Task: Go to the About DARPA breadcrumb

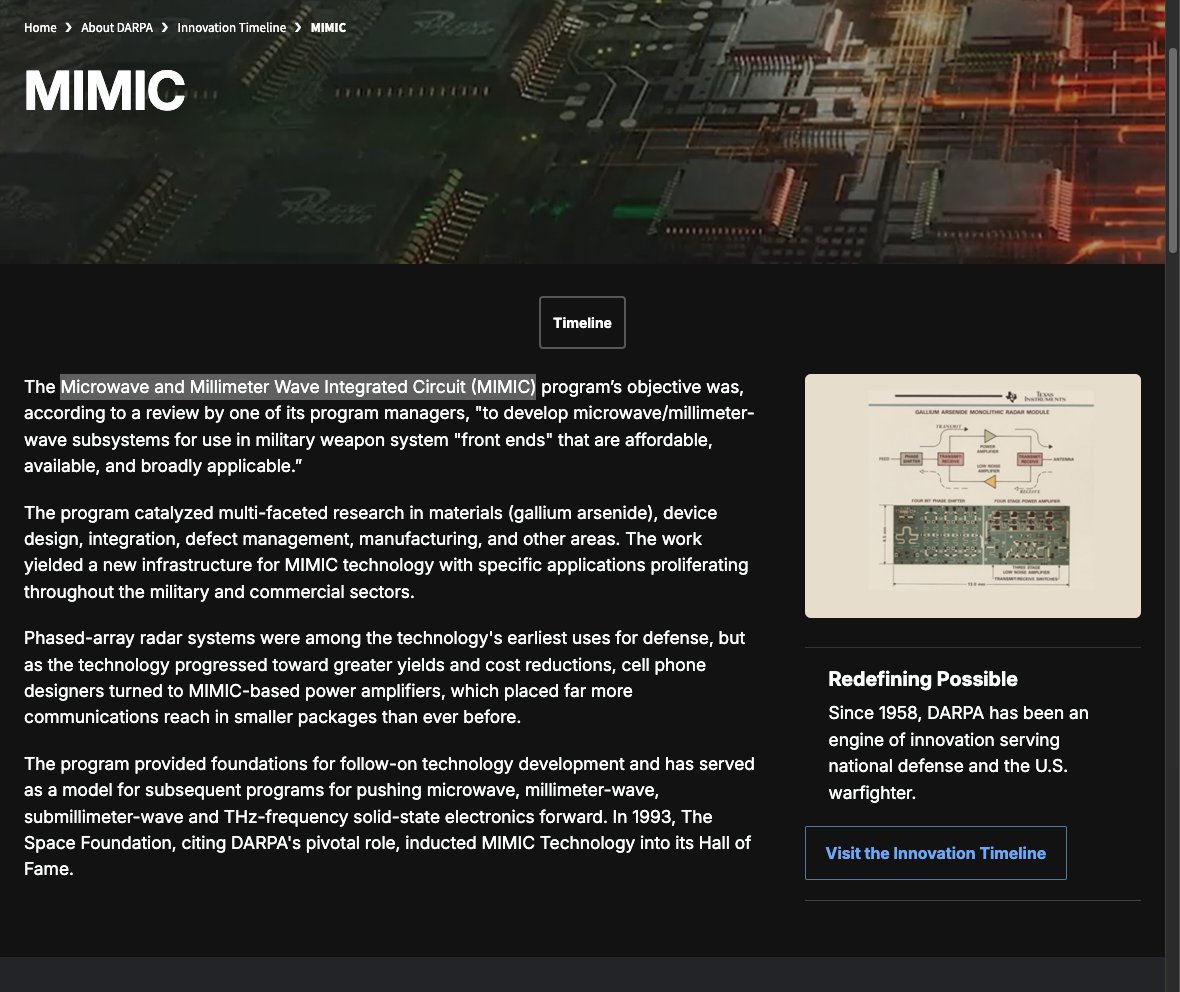Action: (117, 28)
